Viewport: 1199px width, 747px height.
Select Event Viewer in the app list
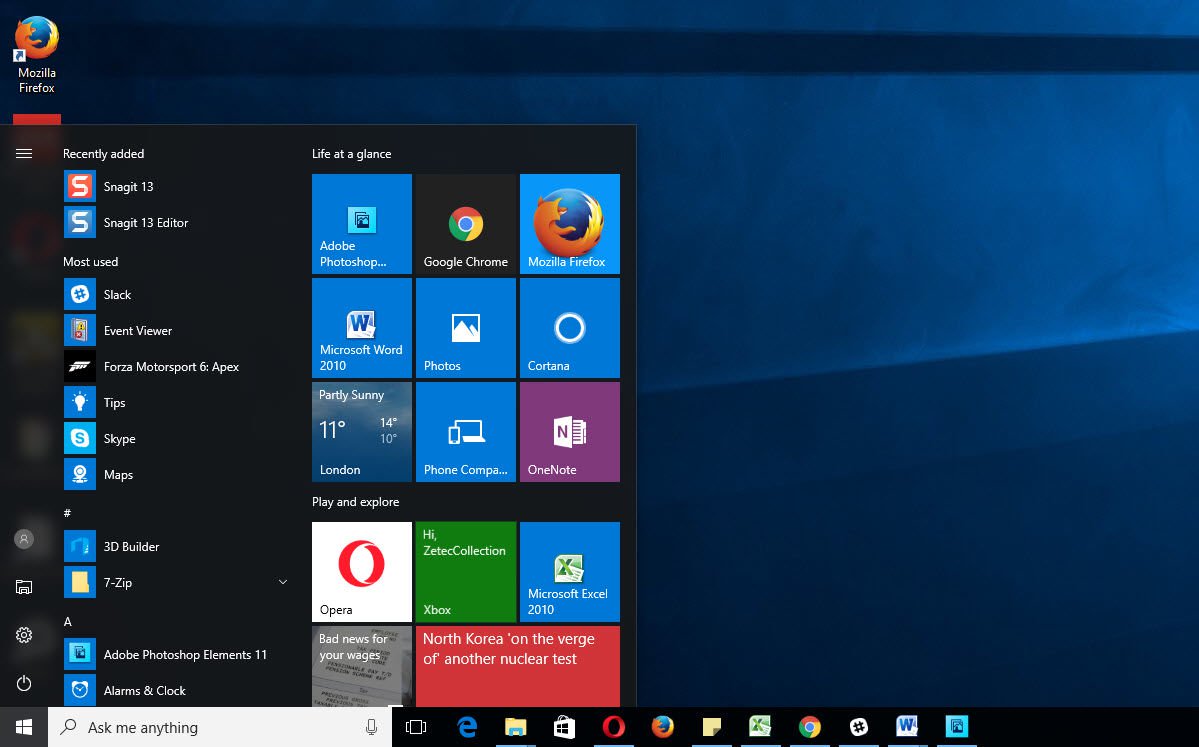click(137, 331)
